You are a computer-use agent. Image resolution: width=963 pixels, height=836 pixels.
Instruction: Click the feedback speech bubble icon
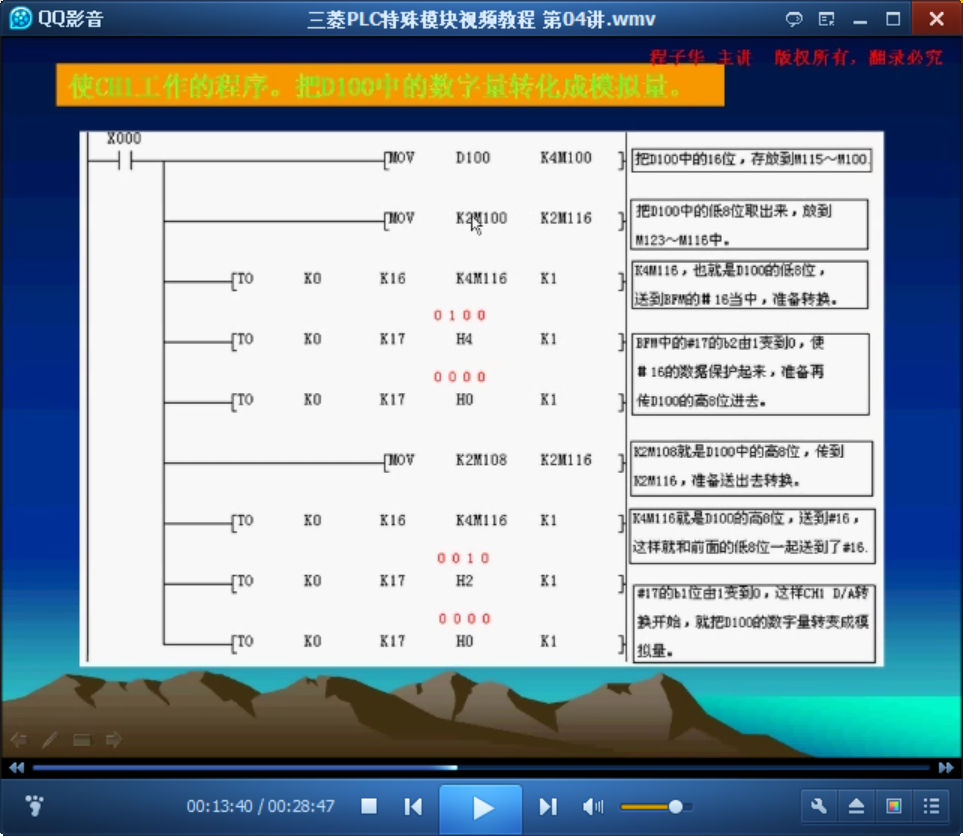pyautogui.click(x=794, y=19)
